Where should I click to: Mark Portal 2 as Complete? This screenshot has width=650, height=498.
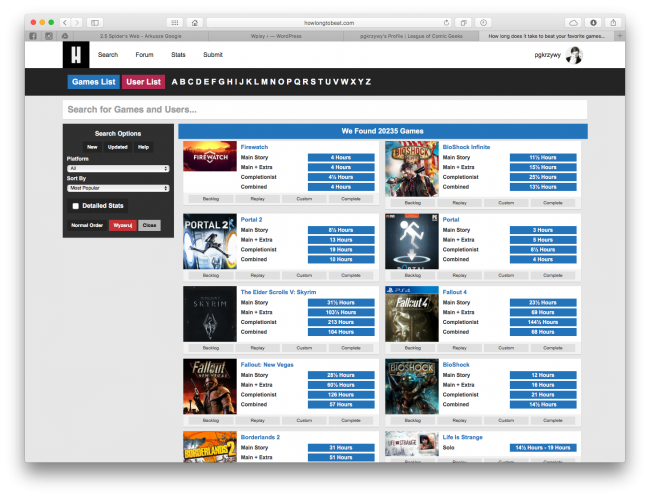[351, 275]
